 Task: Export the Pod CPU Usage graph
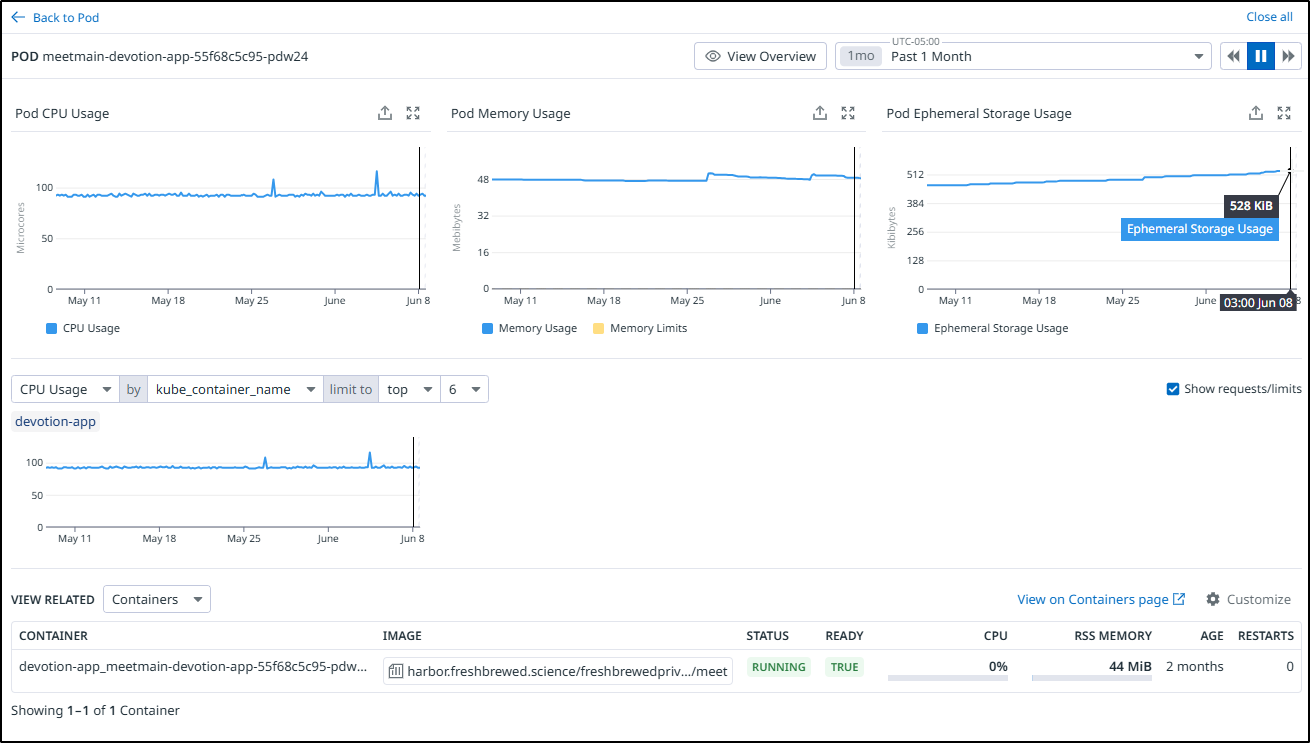pyautogui.click(x=385, y=113)
